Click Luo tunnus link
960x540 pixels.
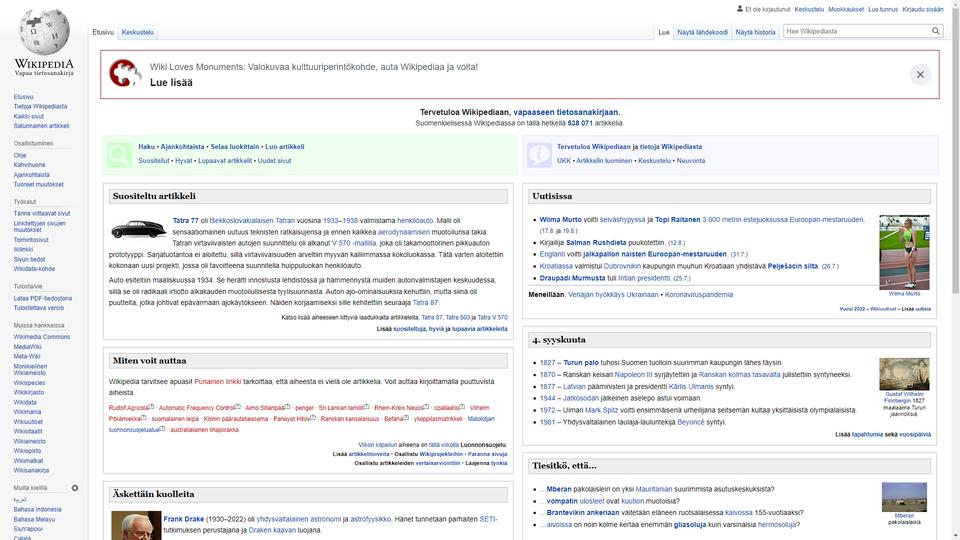pos(883,9)
